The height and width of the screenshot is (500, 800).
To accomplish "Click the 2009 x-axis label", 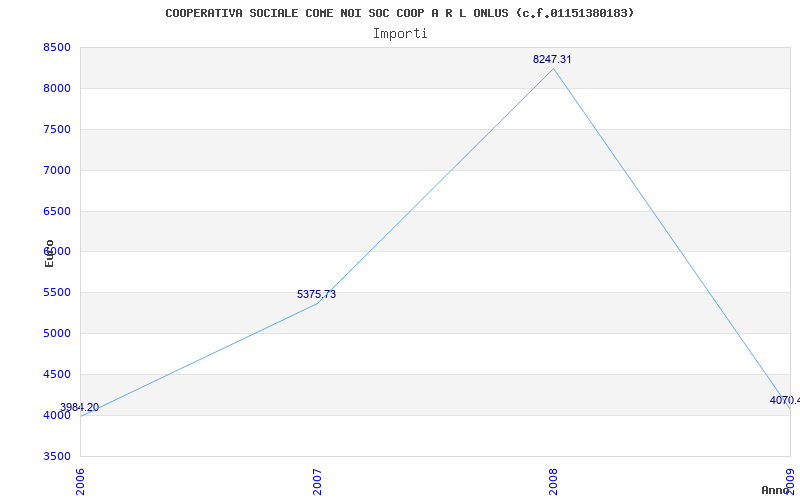I will 789,480.
